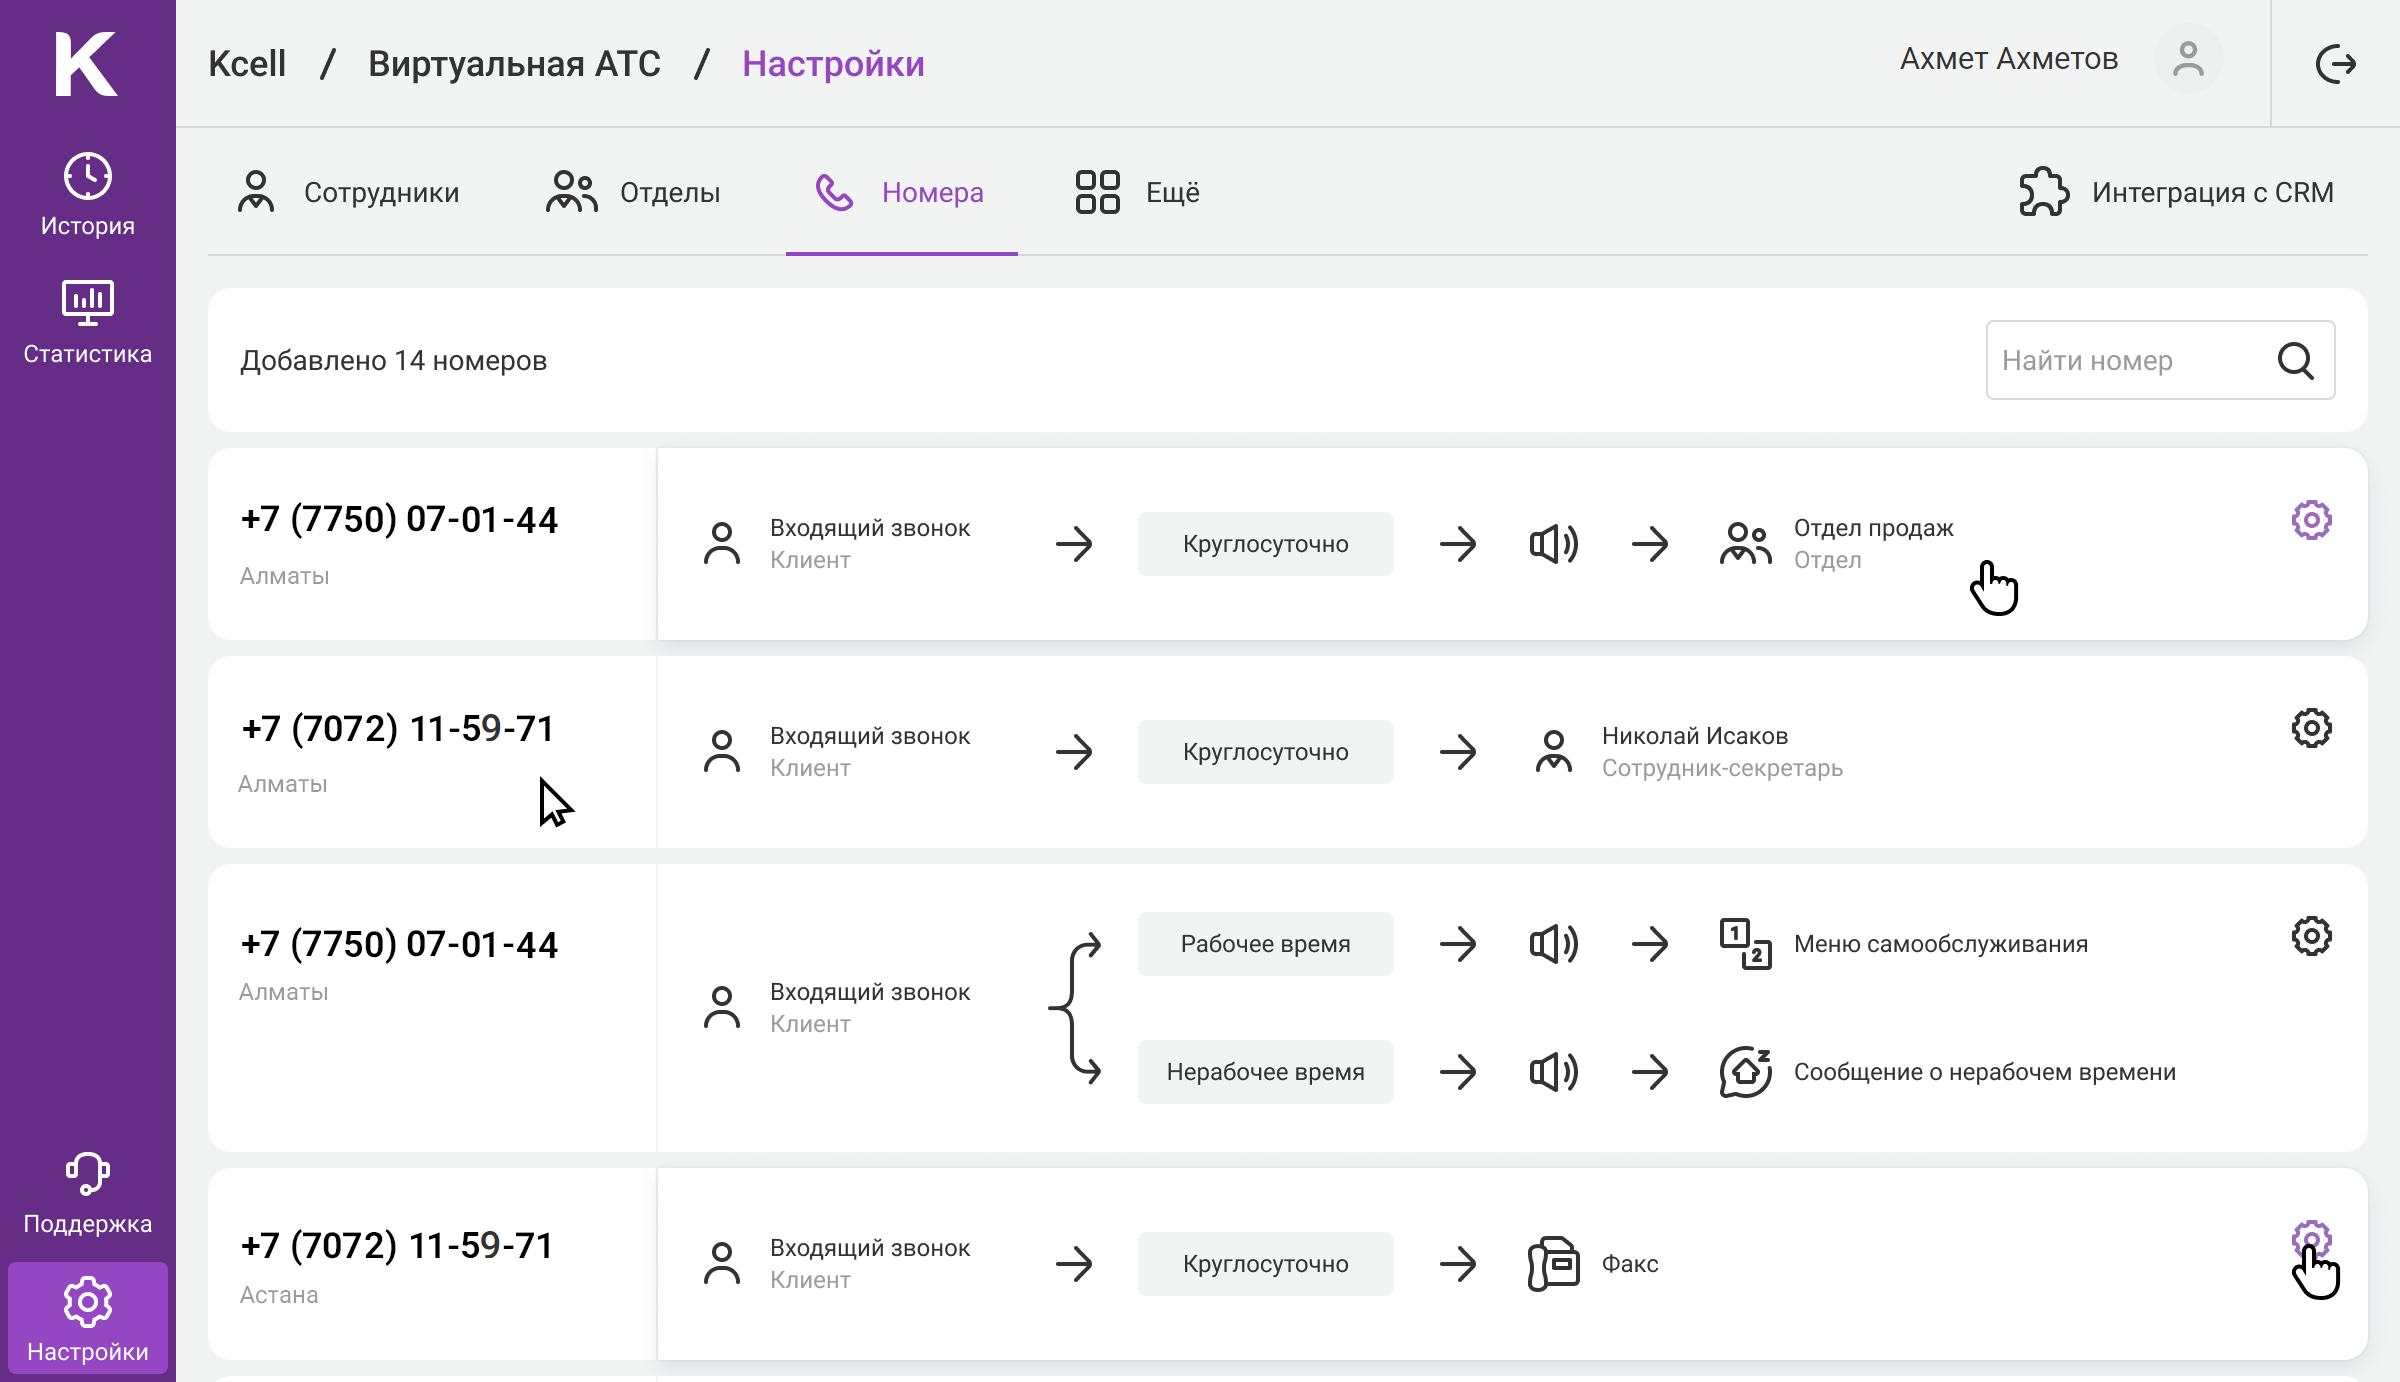The image size is (2400, 1382).
Task: Focus the Найти номер search field
Action: tap(2160, 360)
